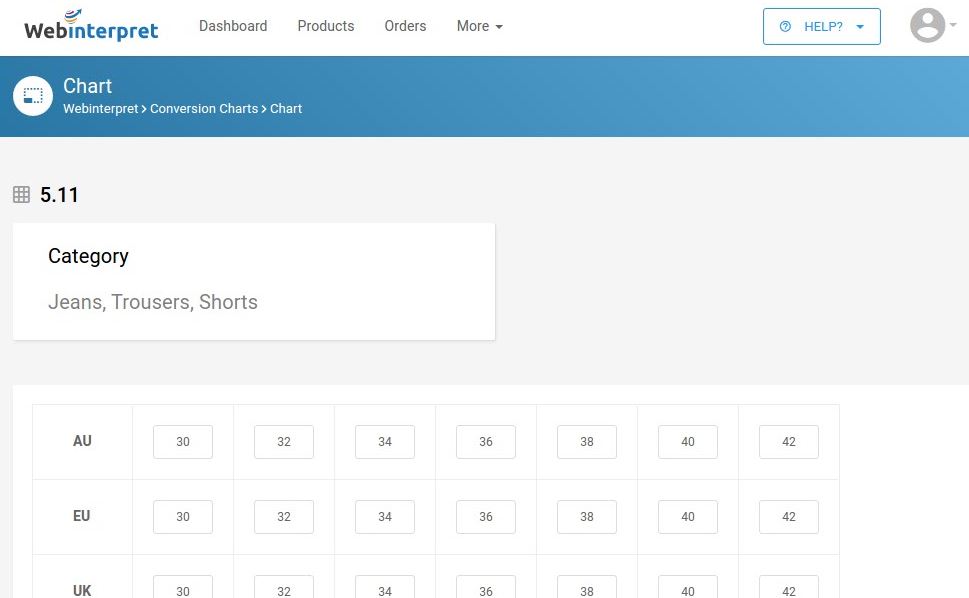The image size is (969, 598).
Task: Click the Webinterpret logo
Action: tap(91, 25)
